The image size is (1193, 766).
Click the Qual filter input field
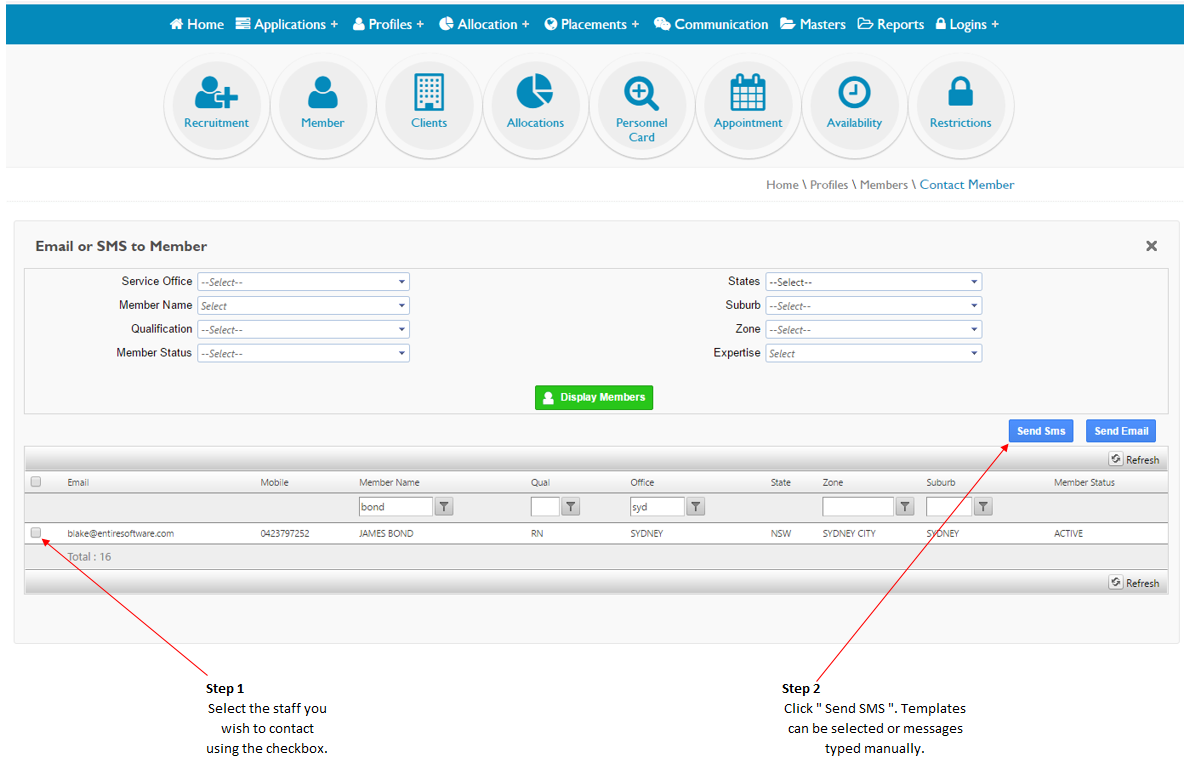545,507
